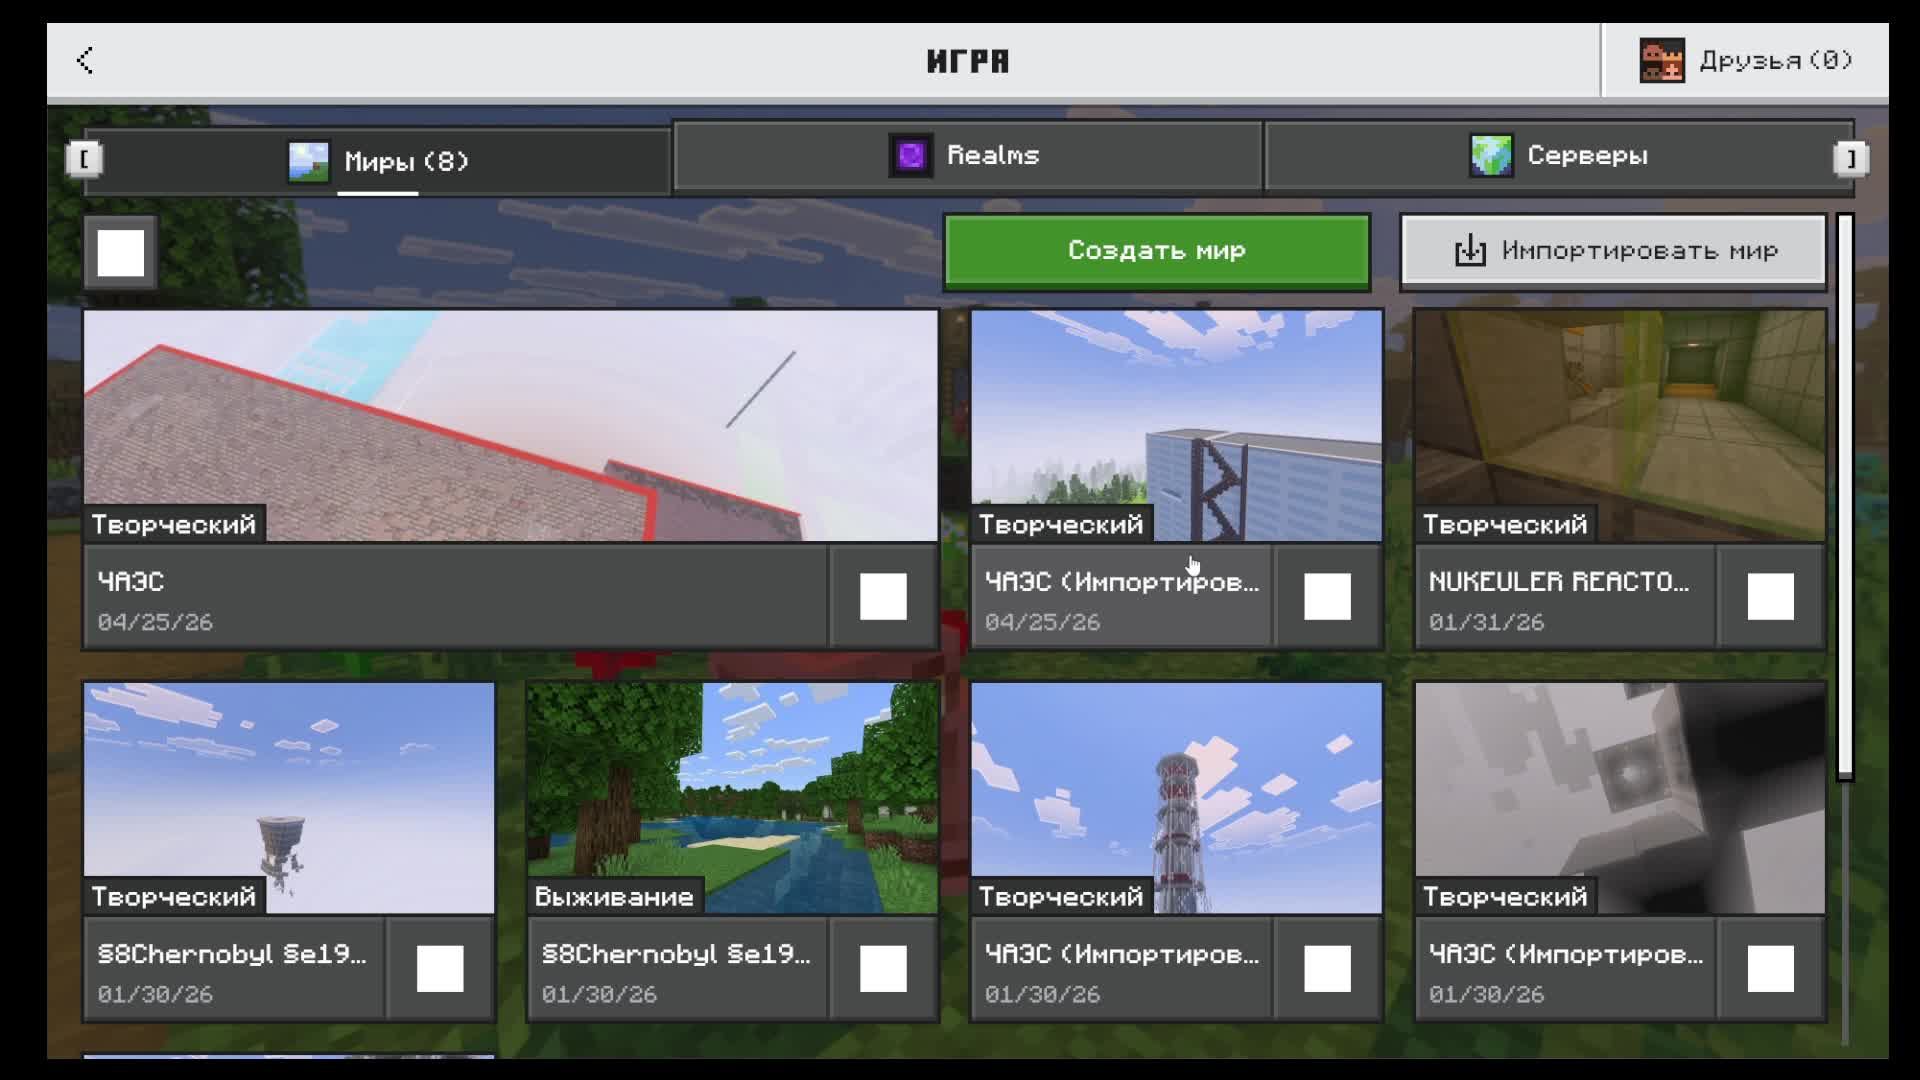
Task: Click the Realms purple portal icon
Action: 910,156
